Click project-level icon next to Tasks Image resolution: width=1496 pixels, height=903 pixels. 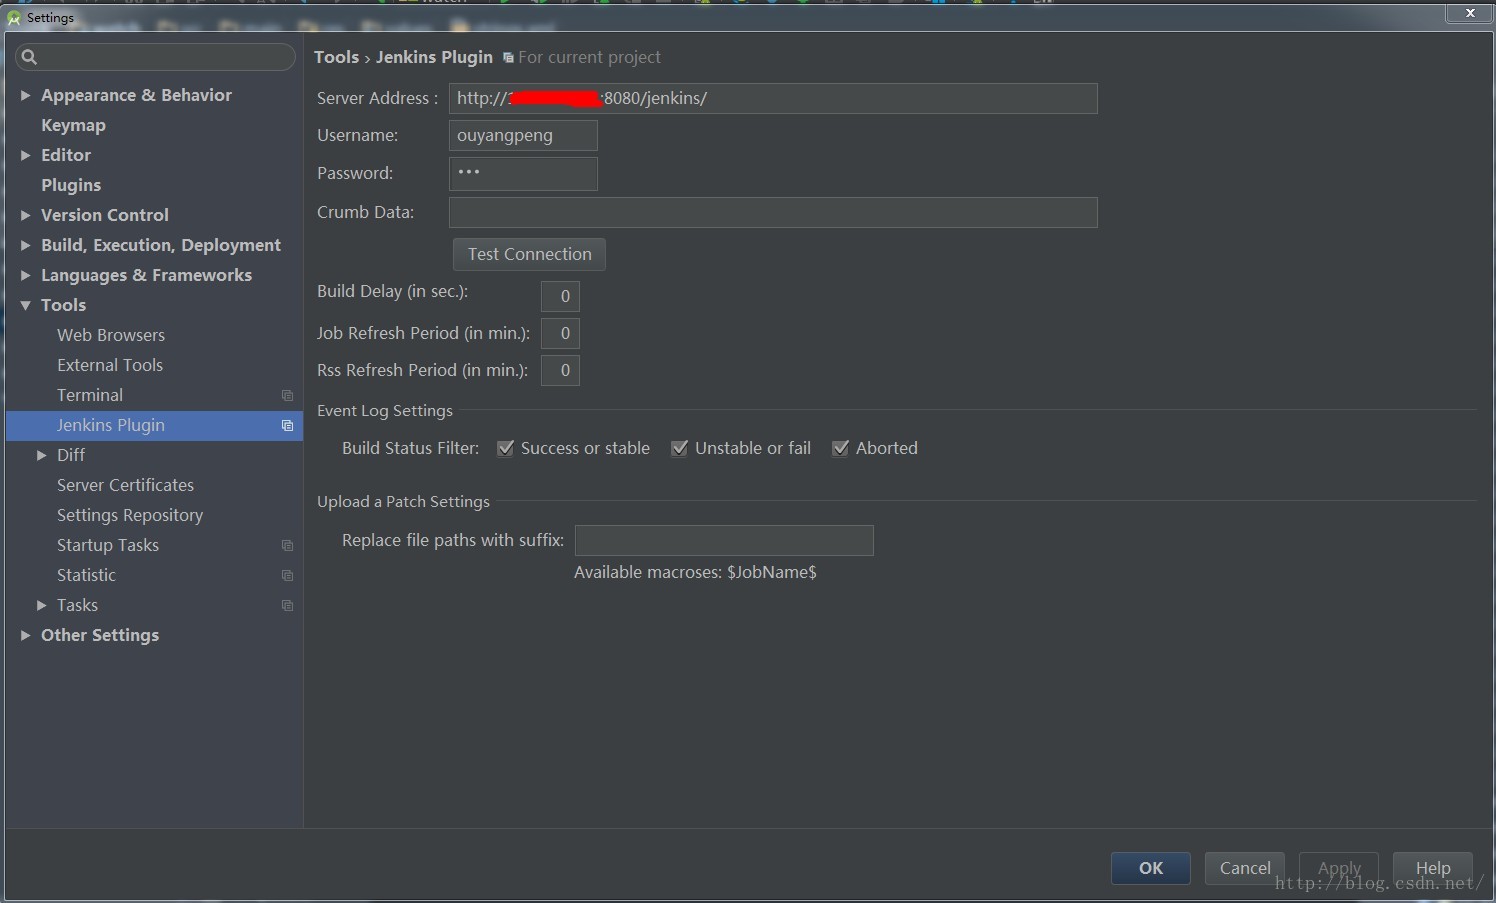coord(287,605)
